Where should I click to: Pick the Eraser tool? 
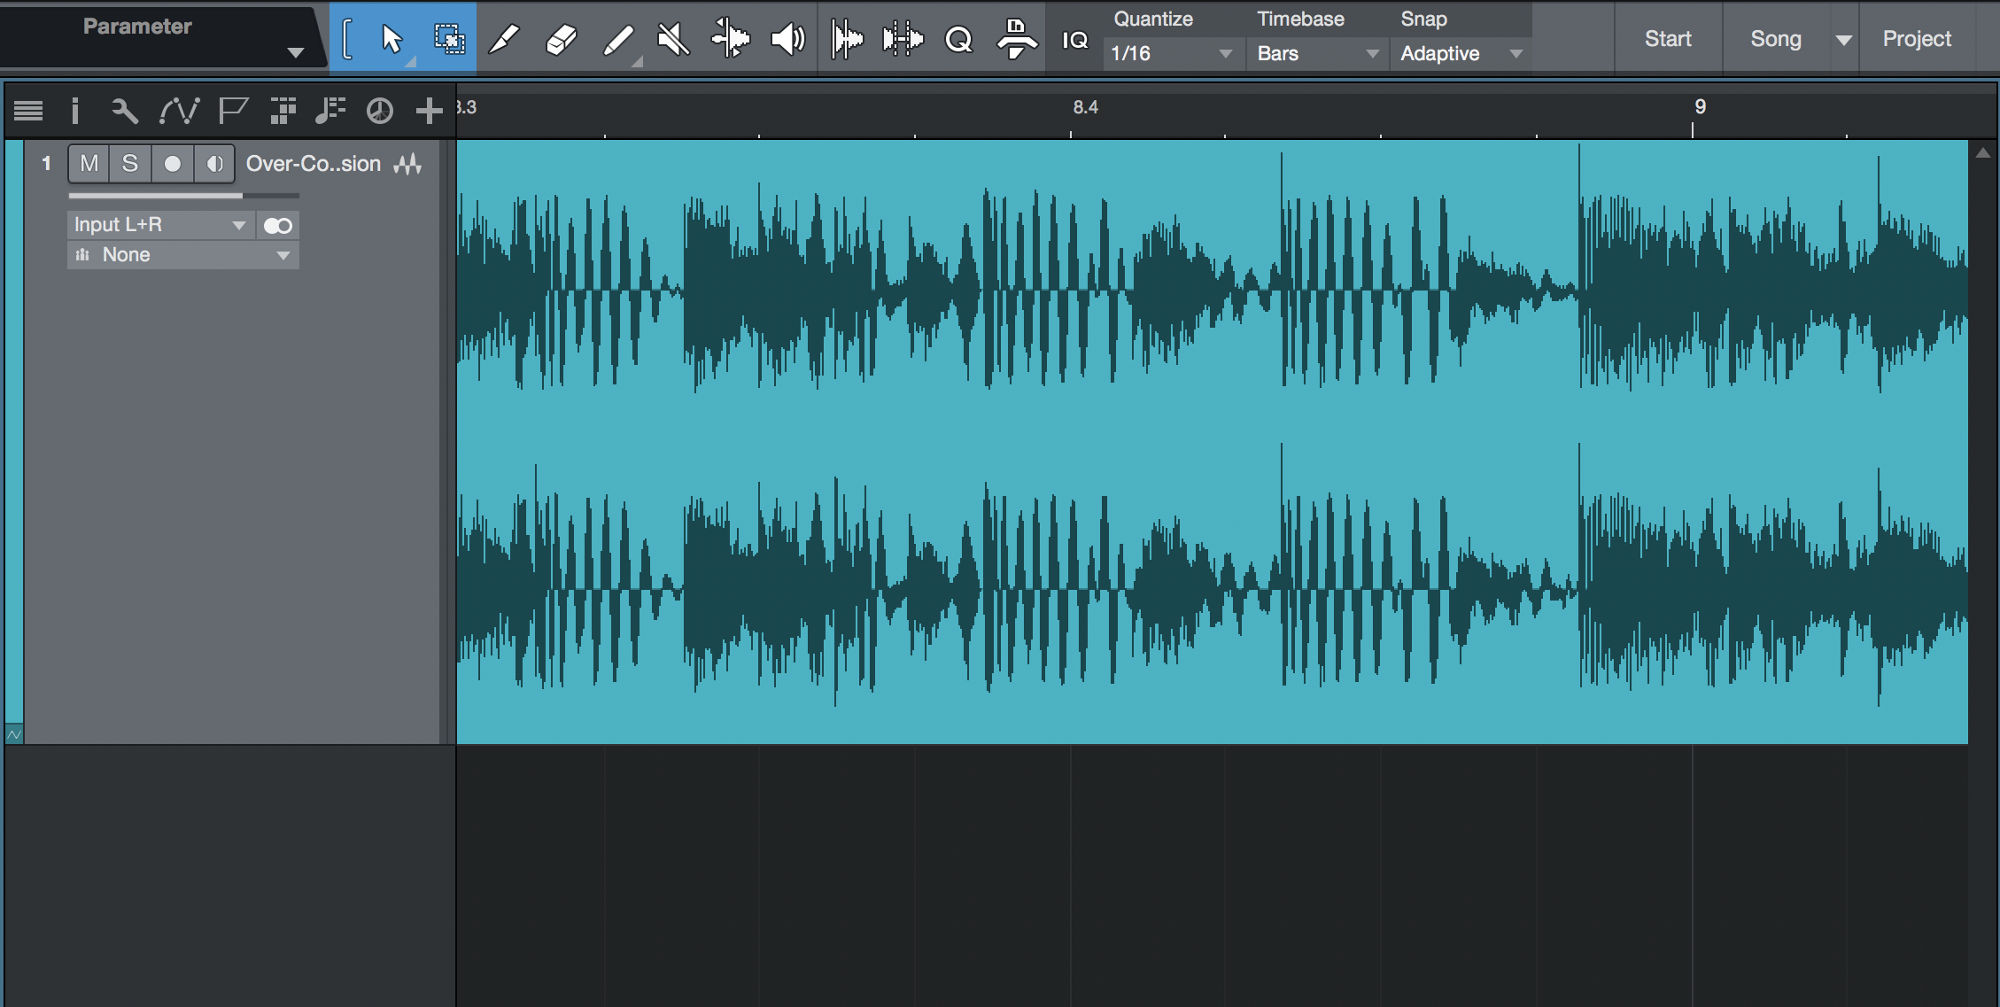pyautogui.click(x=560, y=38)
